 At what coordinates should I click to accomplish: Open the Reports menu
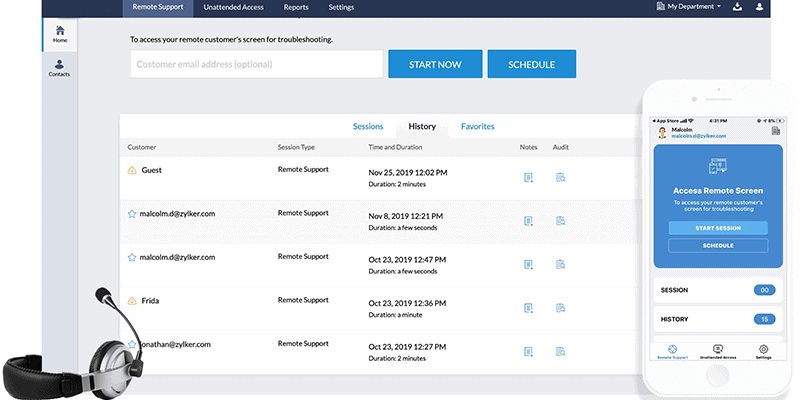point(296,7)
